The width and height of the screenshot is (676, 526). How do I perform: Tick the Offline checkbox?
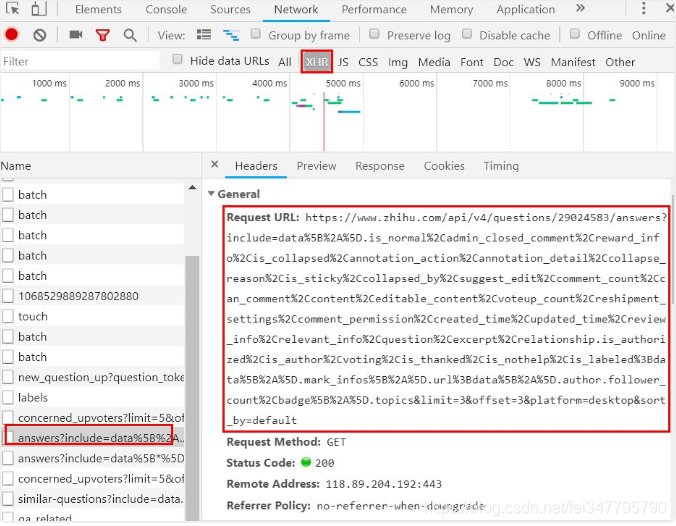coord(575,34)
